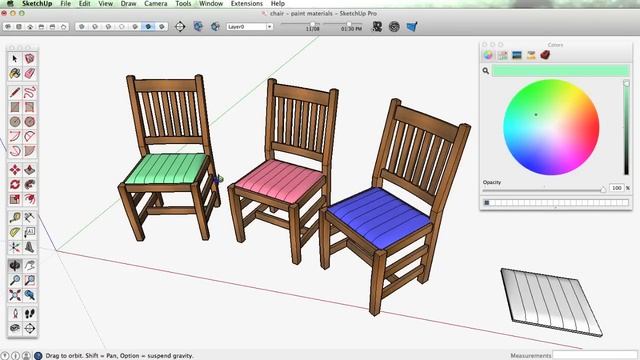The height and width of the screenshot is (360, 640).
Task: Open the Camera menu
Action: coord(156,4)
